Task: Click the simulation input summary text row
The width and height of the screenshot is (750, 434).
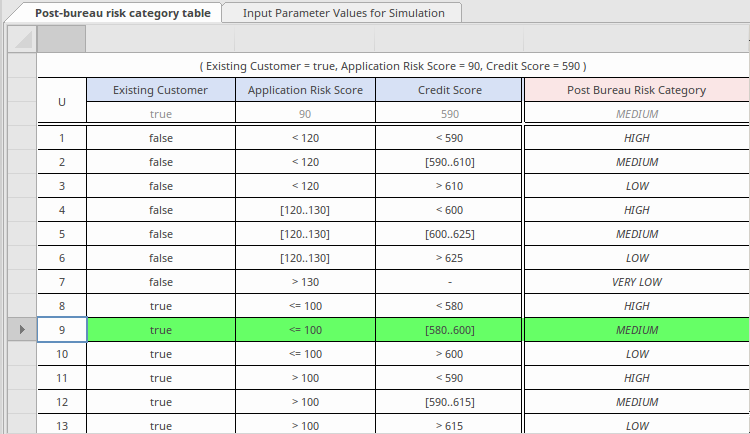Action: [x=392, y=65]
